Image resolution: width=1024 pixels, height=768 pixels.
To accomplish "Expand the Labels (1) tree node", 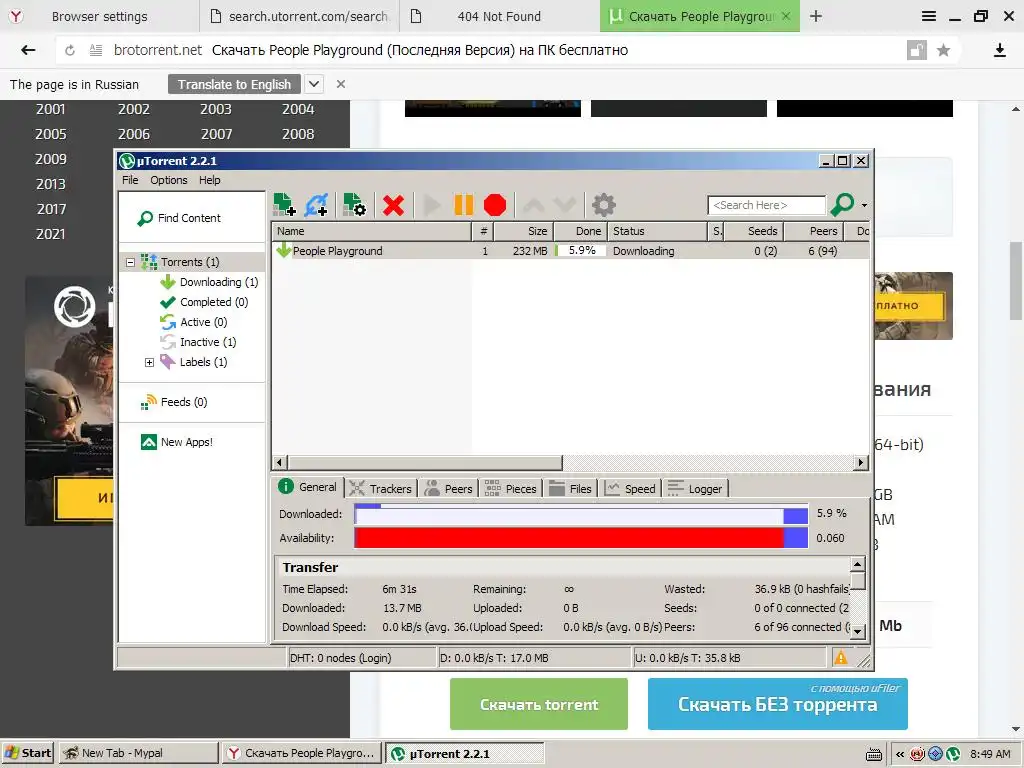I will 149,362.
